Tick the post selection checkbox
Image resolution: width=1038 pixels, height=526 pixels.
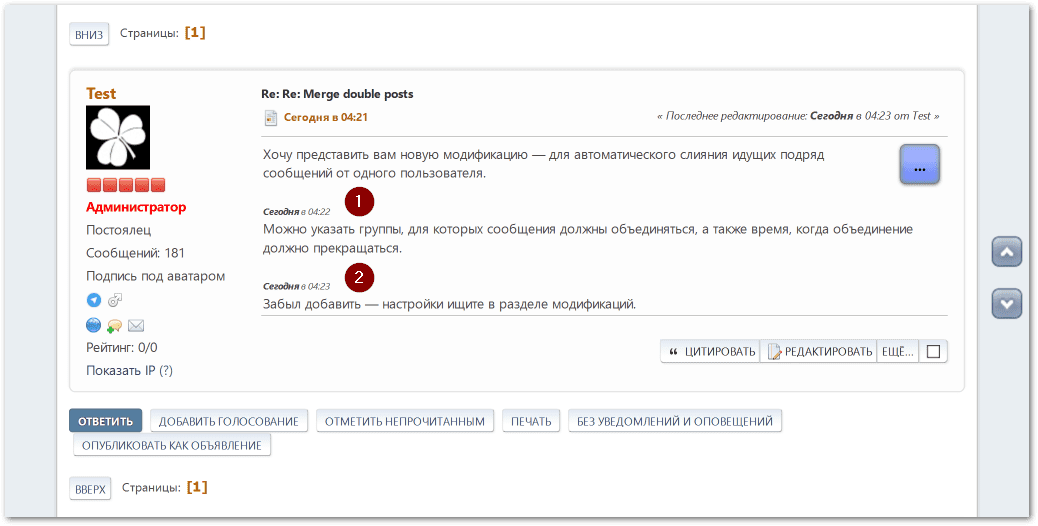click(933, 352)
